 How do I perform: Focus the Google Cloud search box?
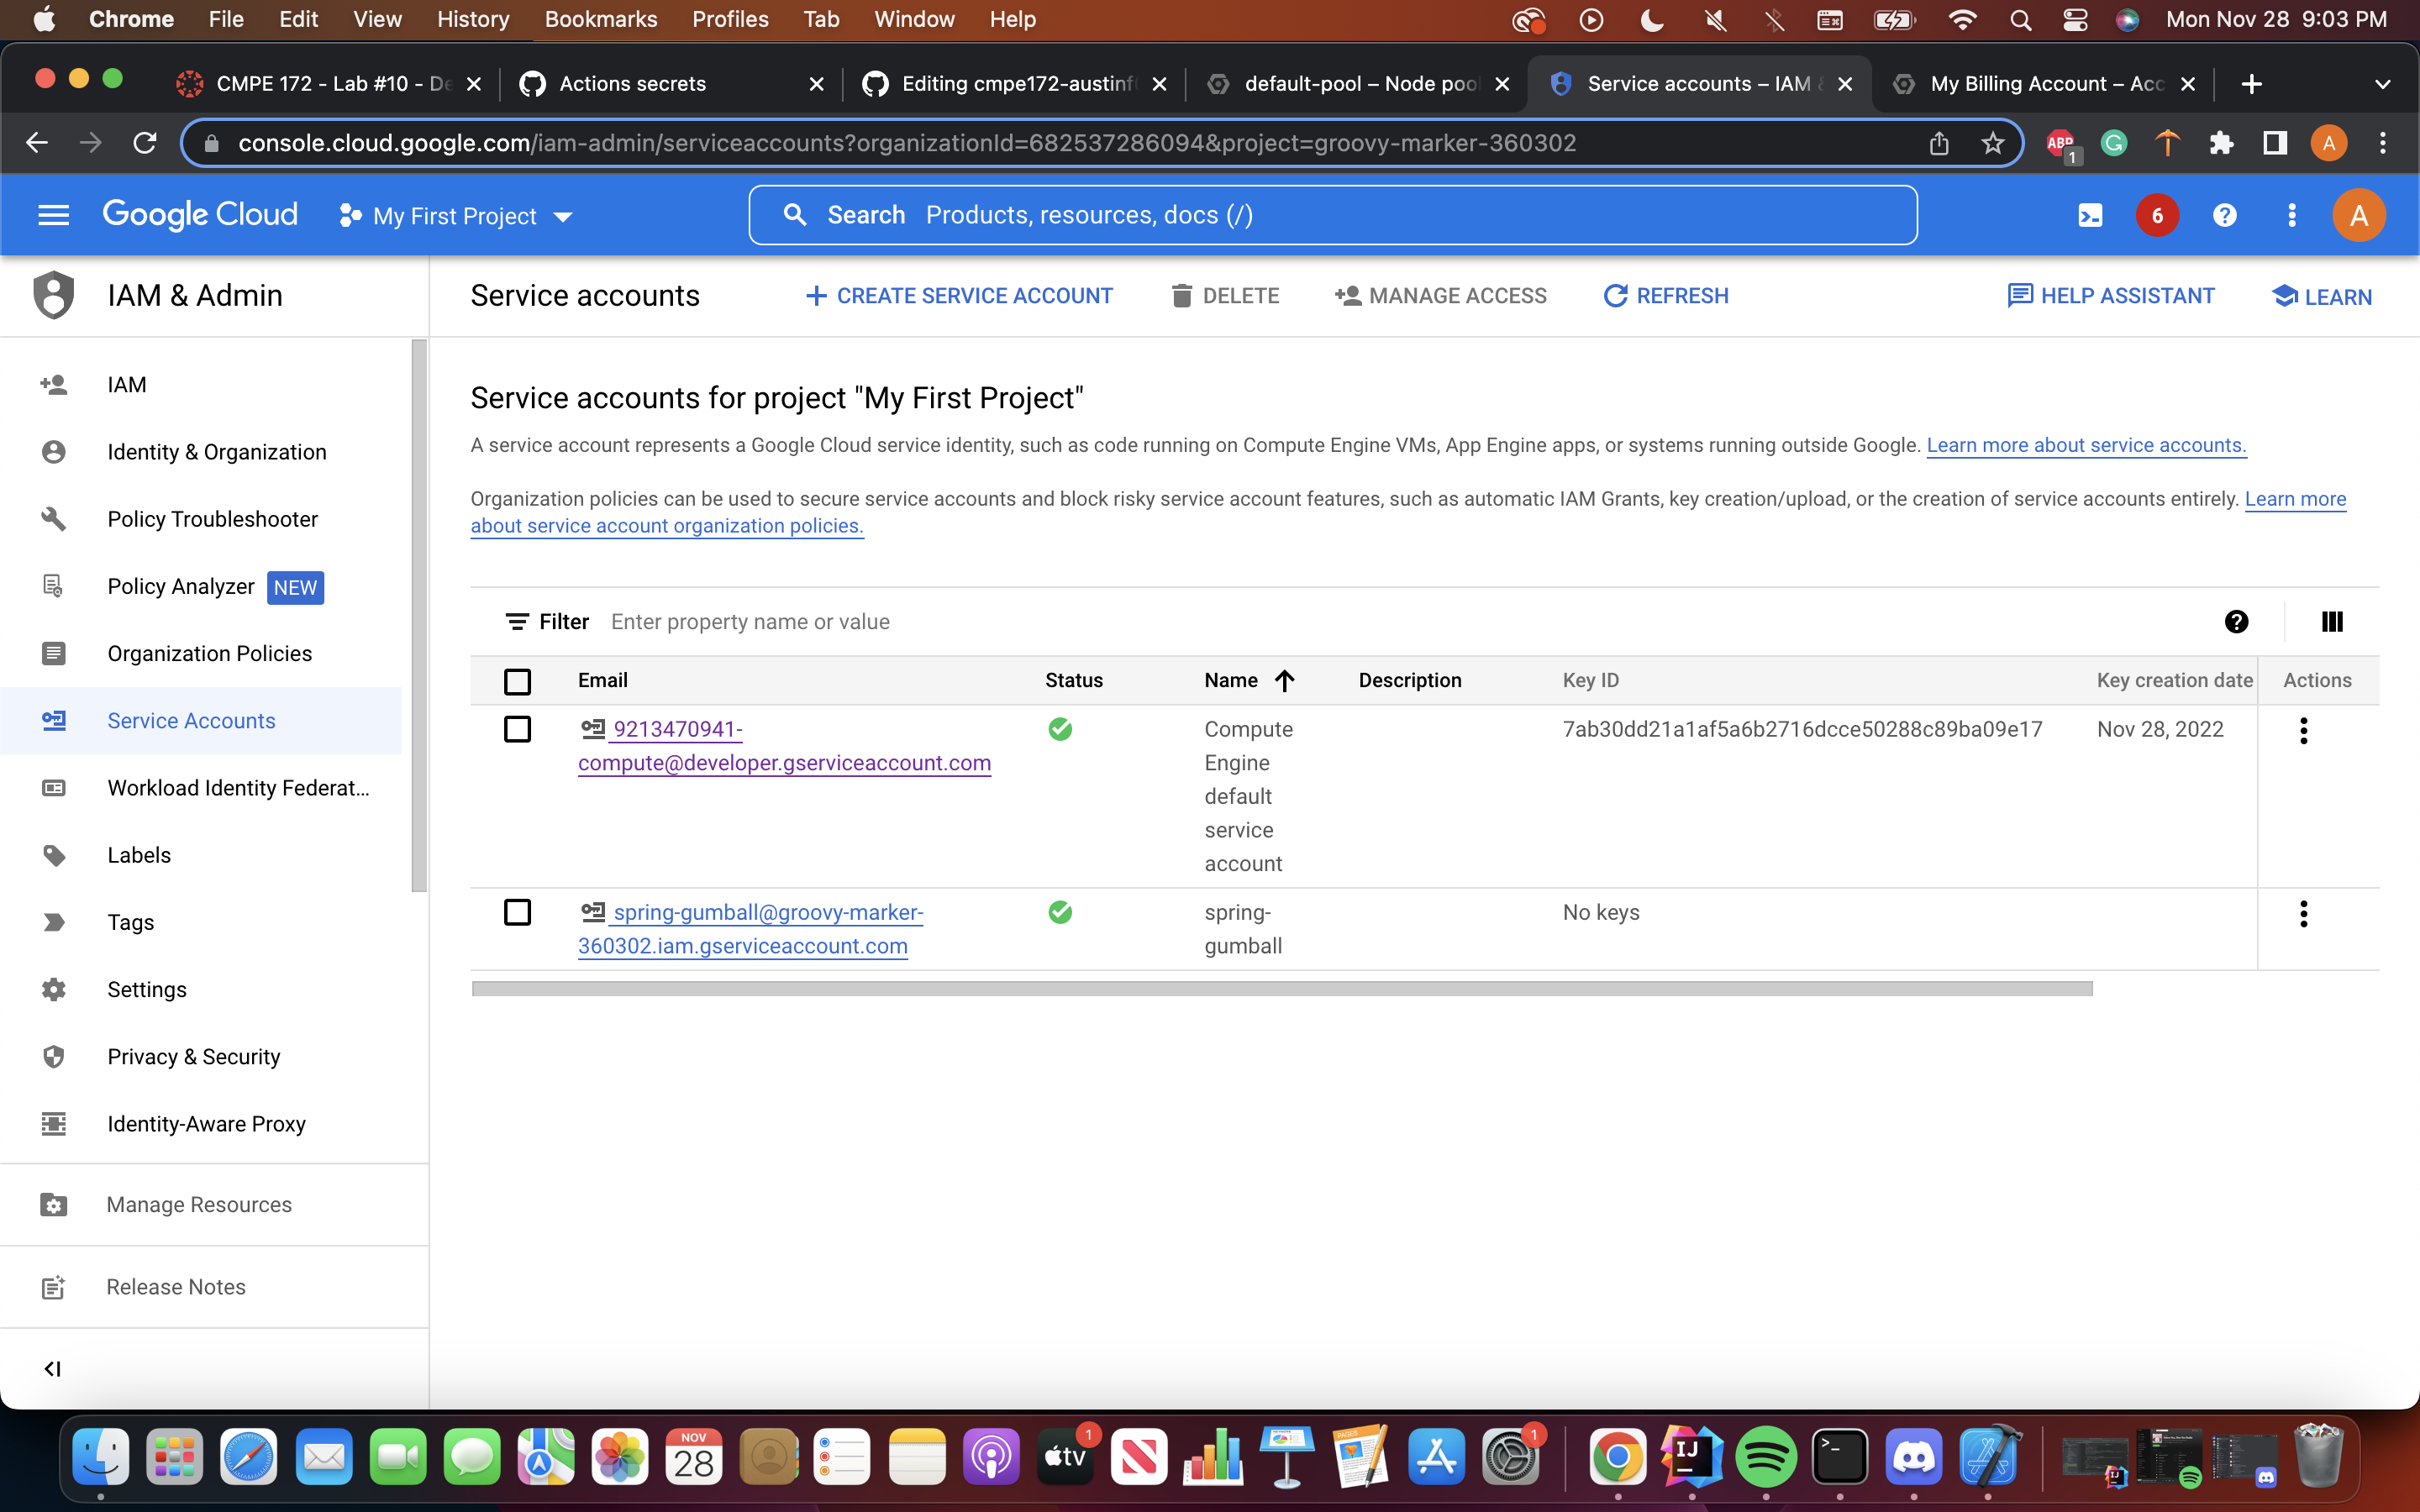click(1332, 215)
